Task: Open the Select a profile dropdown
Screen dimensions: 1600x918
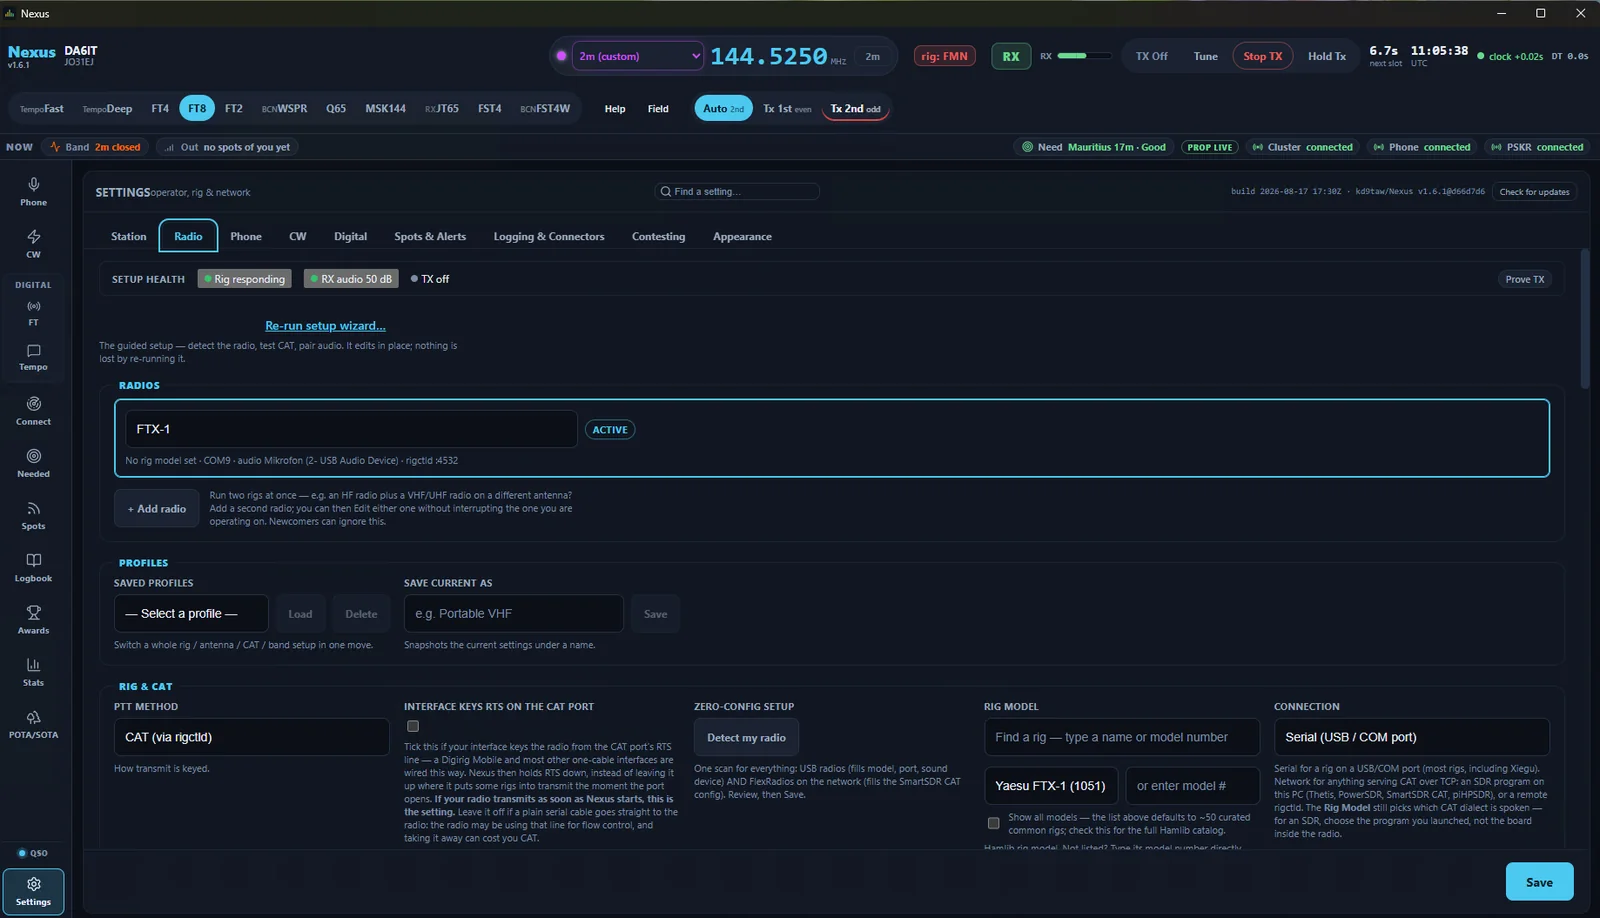Action: [x=190, y=614]
